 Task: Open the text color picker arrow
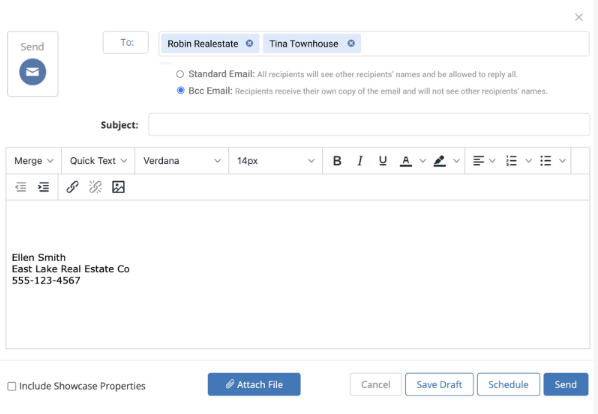coord(423,161)
